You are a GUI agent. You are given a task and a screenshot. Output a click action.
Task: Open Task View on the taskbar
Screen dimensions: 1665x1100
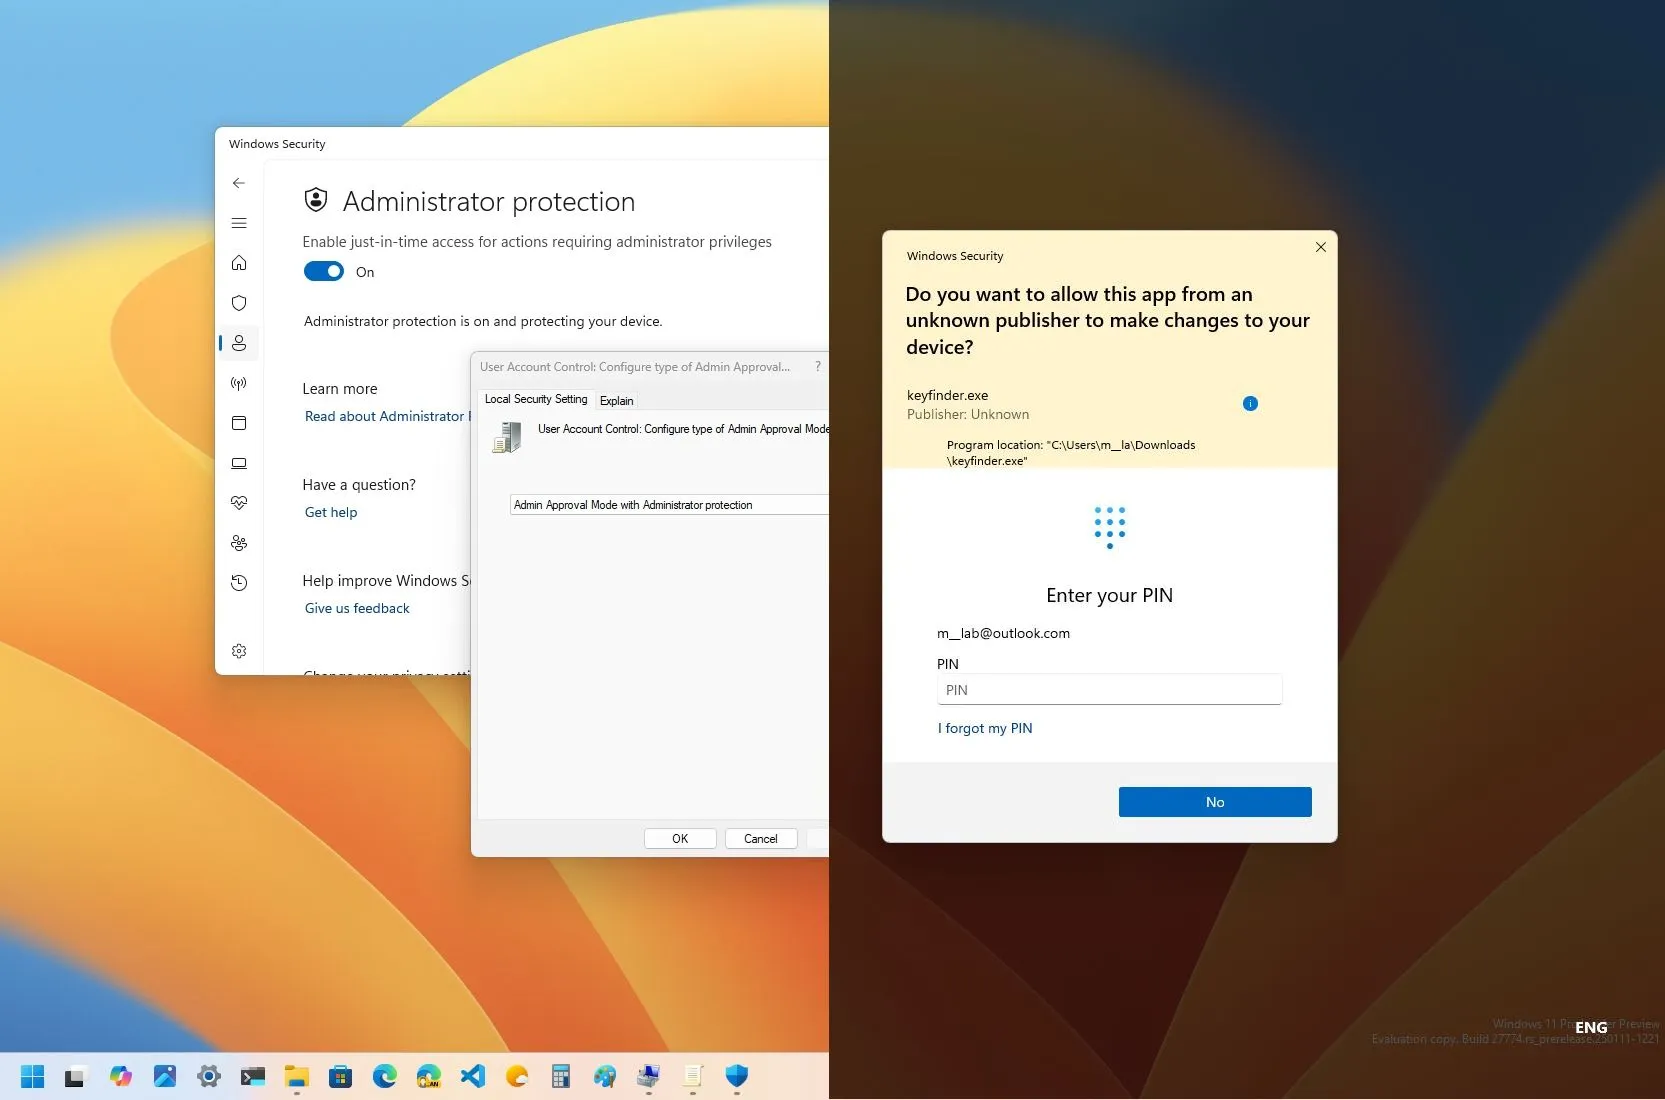point(76,1076)
